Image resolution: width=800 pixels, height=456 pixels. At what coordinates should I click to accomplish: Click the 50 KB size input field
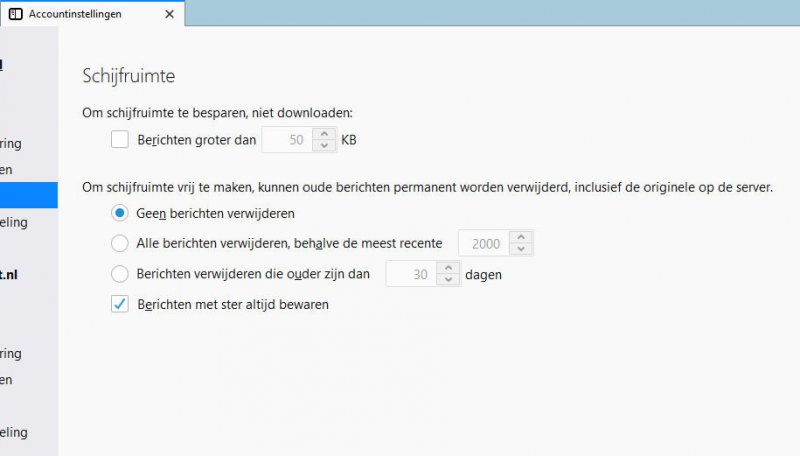pyautogui.click(x=287, y=140)
